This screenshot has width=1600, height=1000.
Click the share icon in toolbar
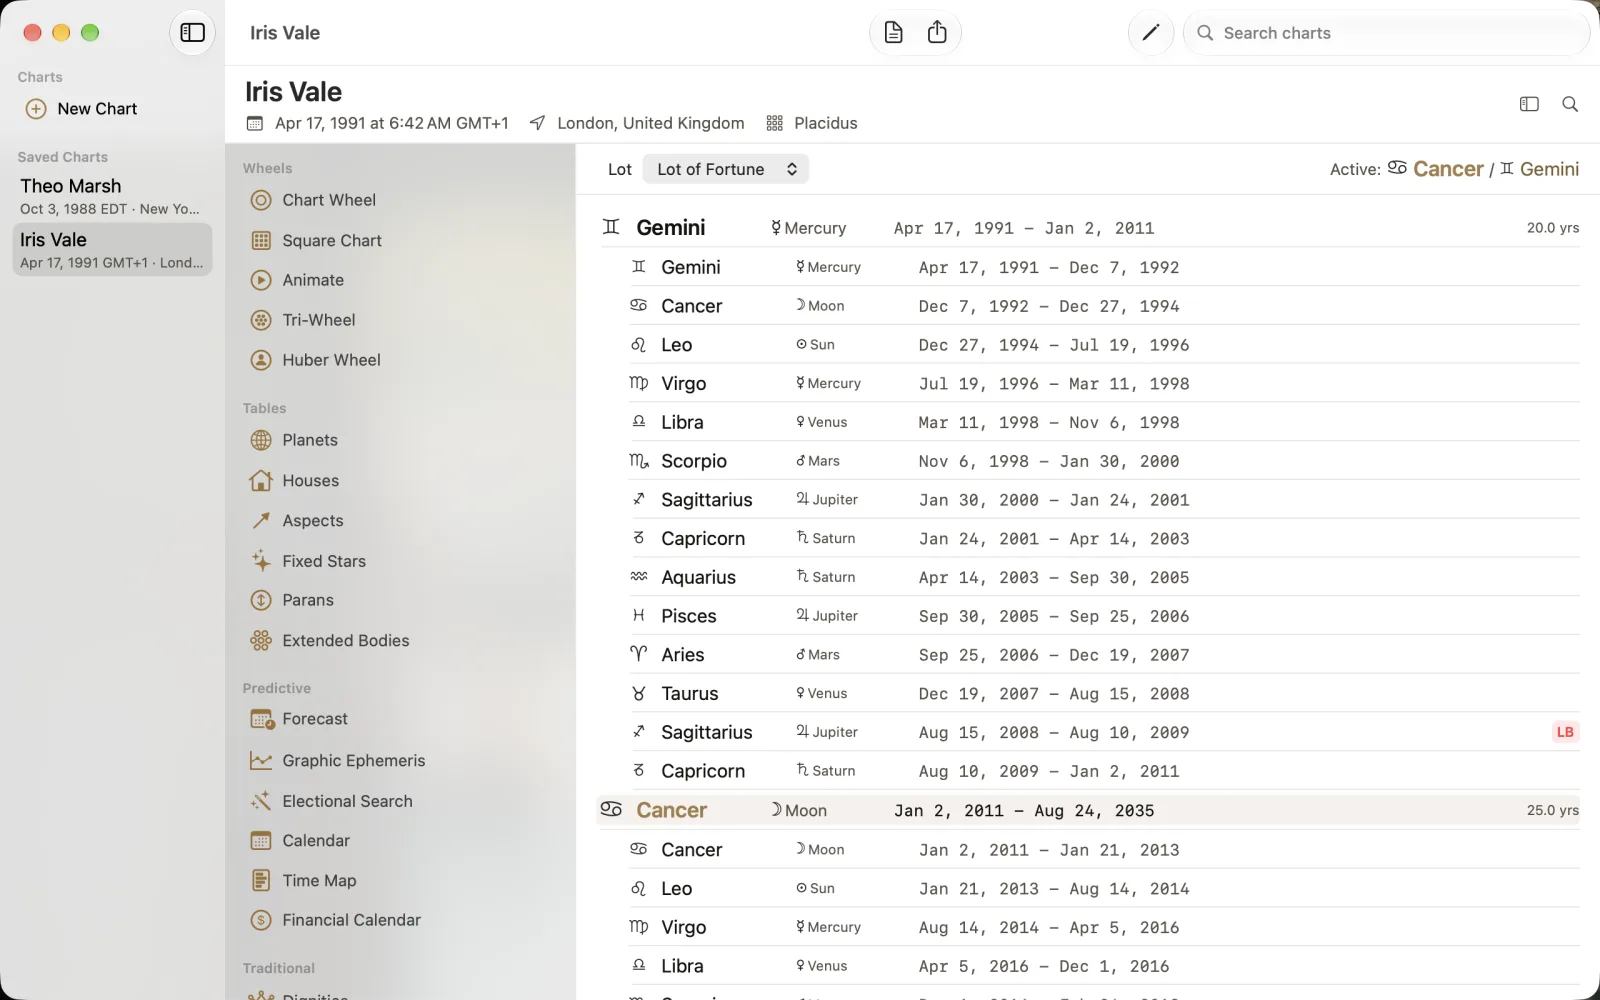tap(937, 33)
